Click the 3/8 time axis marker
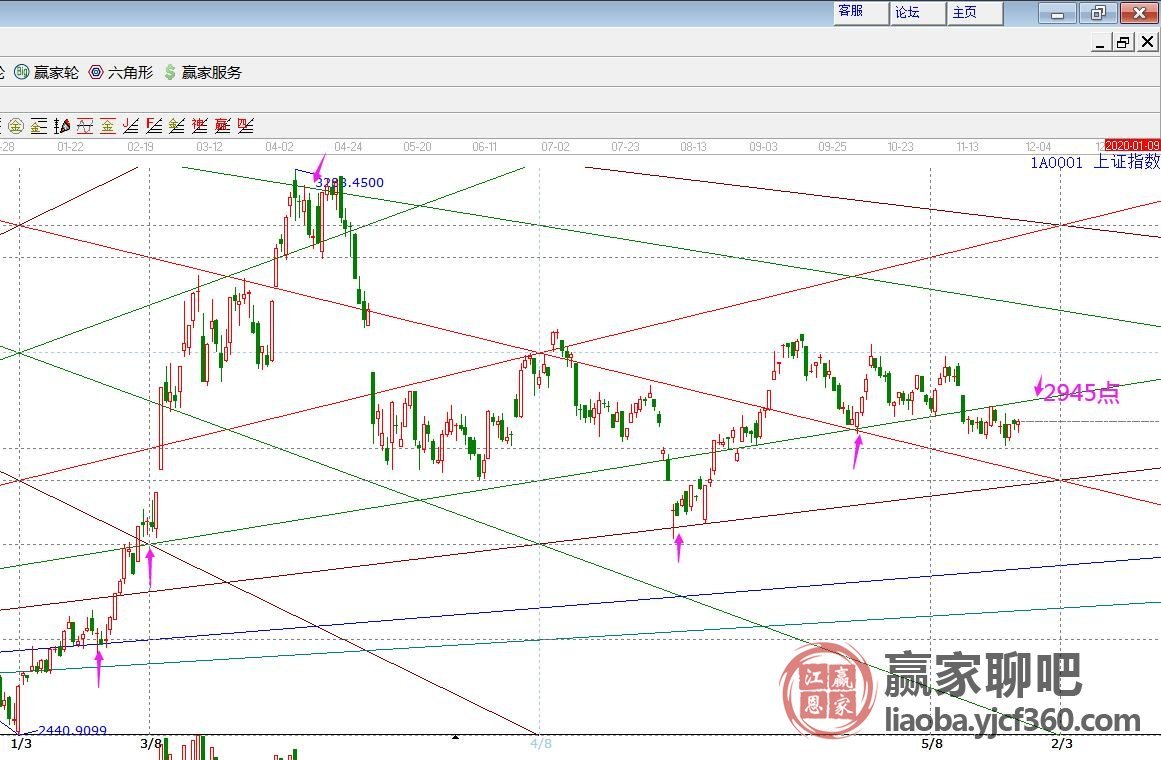The height and width of the screenshot is (760, 1161). coord(151,743)
